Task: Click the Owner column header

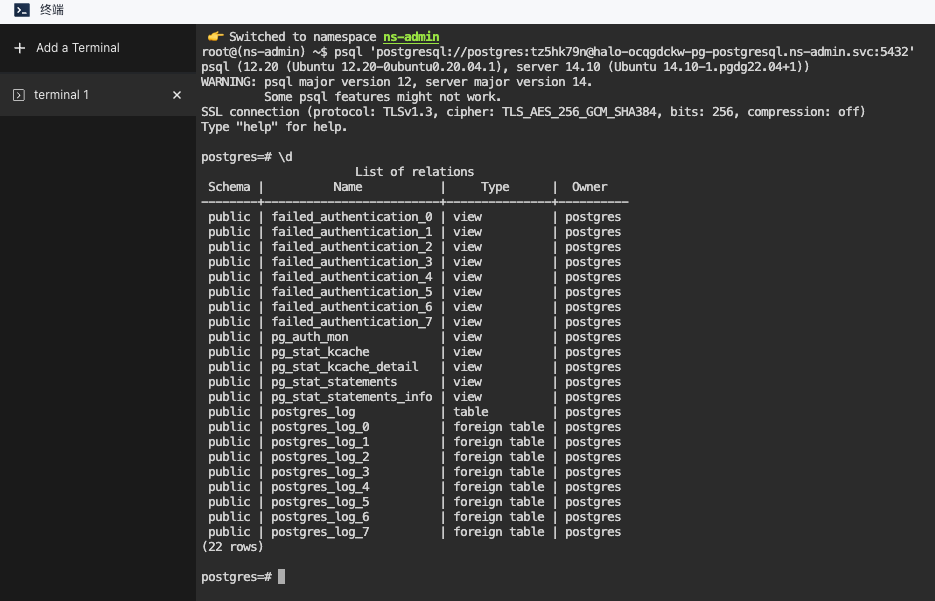Action: click(x=589, y=186)
